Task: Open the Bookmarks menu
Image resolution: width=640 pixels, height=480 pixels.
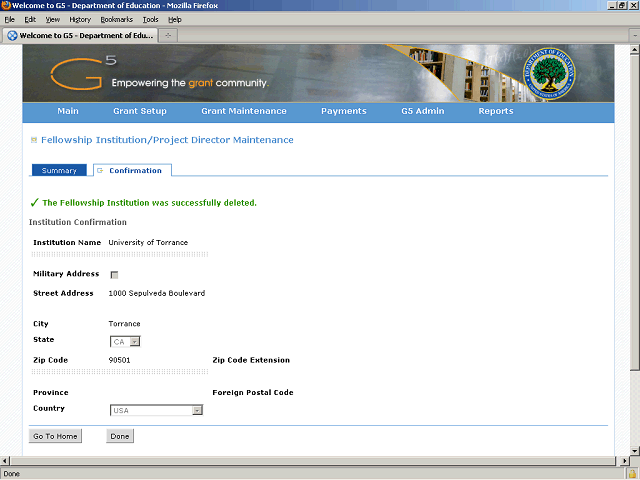Action: click(x=117, y=20)
